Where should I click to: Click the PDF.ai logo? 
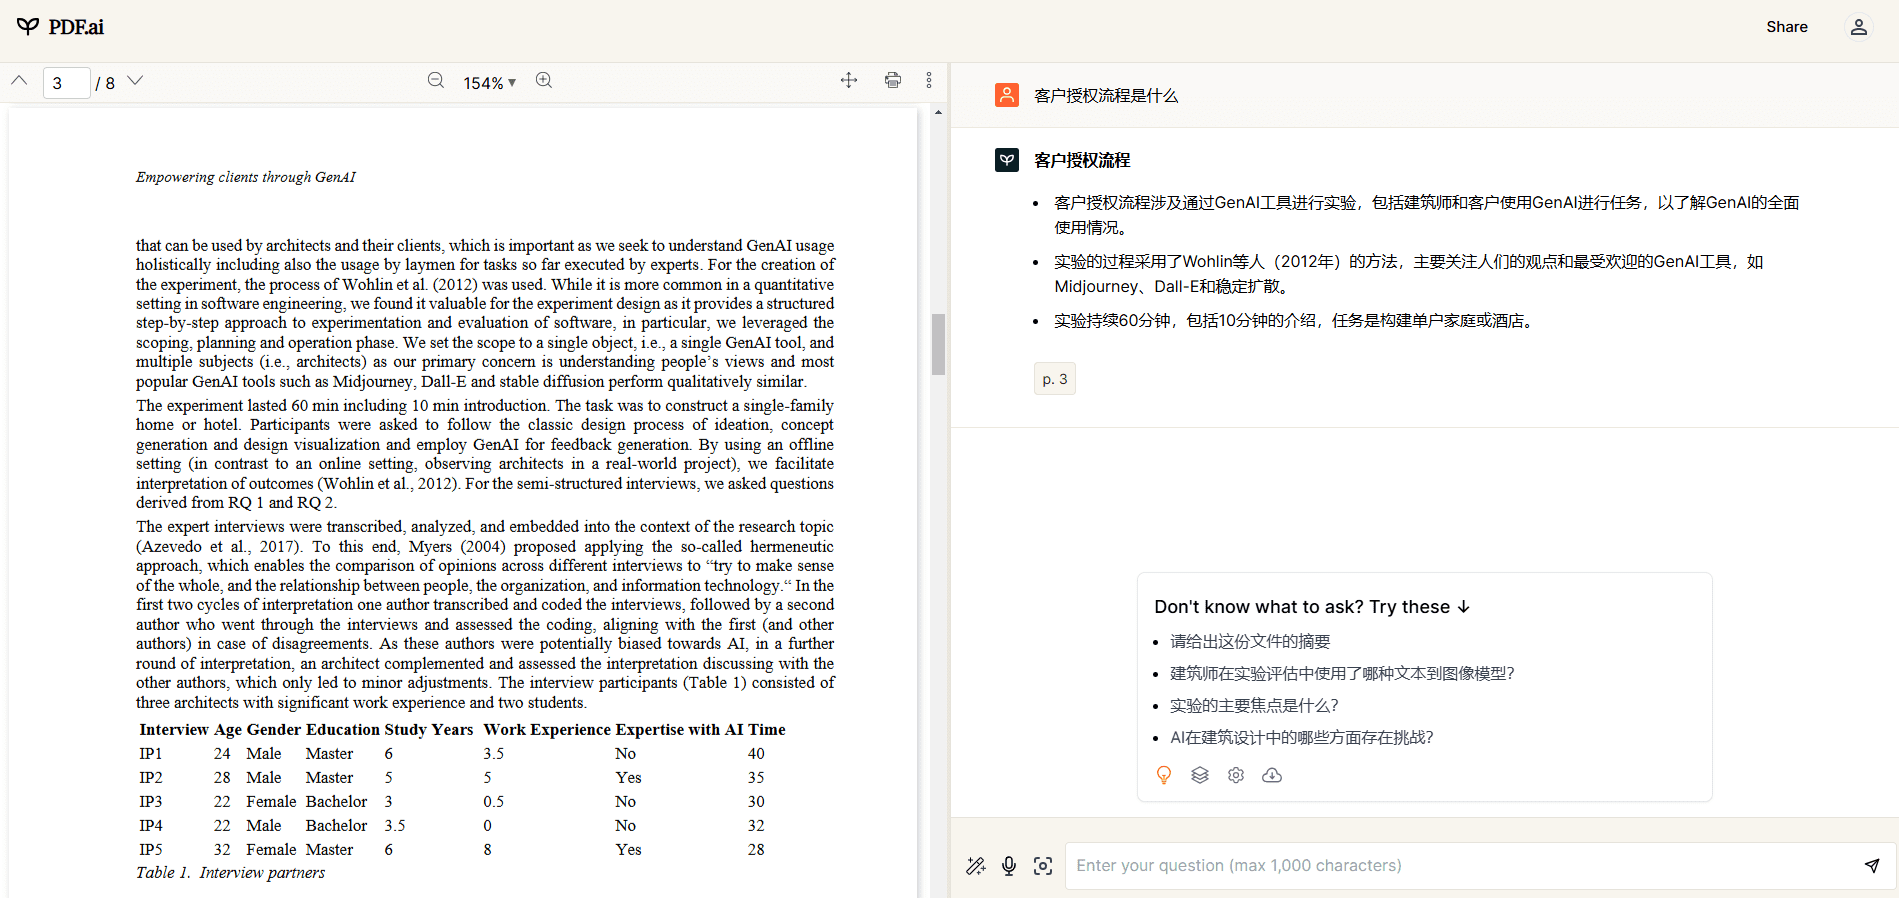coord(61,27)
